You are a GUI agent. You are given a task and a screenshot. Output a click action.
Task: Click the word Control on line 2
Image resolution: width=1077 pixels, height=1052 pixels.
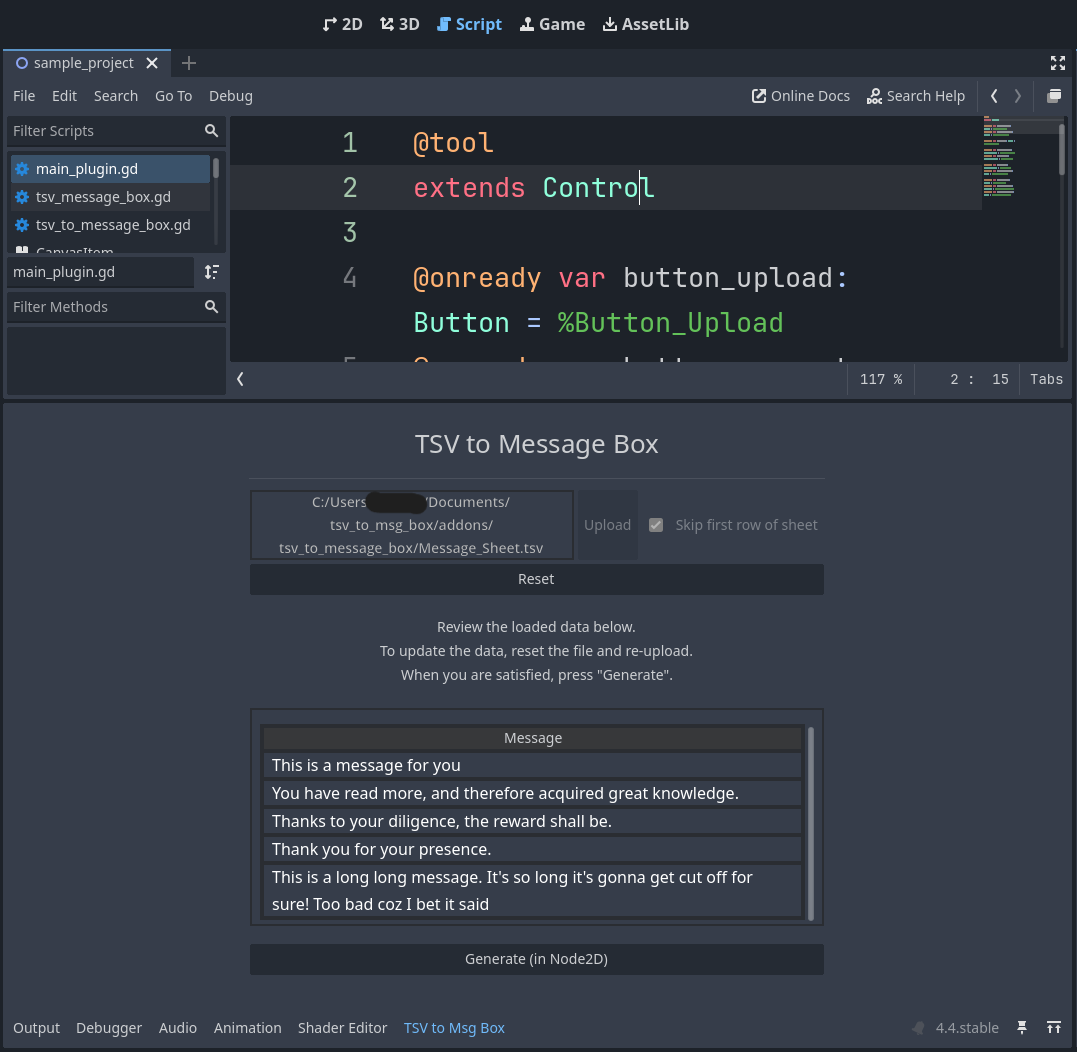click(598, 187)
